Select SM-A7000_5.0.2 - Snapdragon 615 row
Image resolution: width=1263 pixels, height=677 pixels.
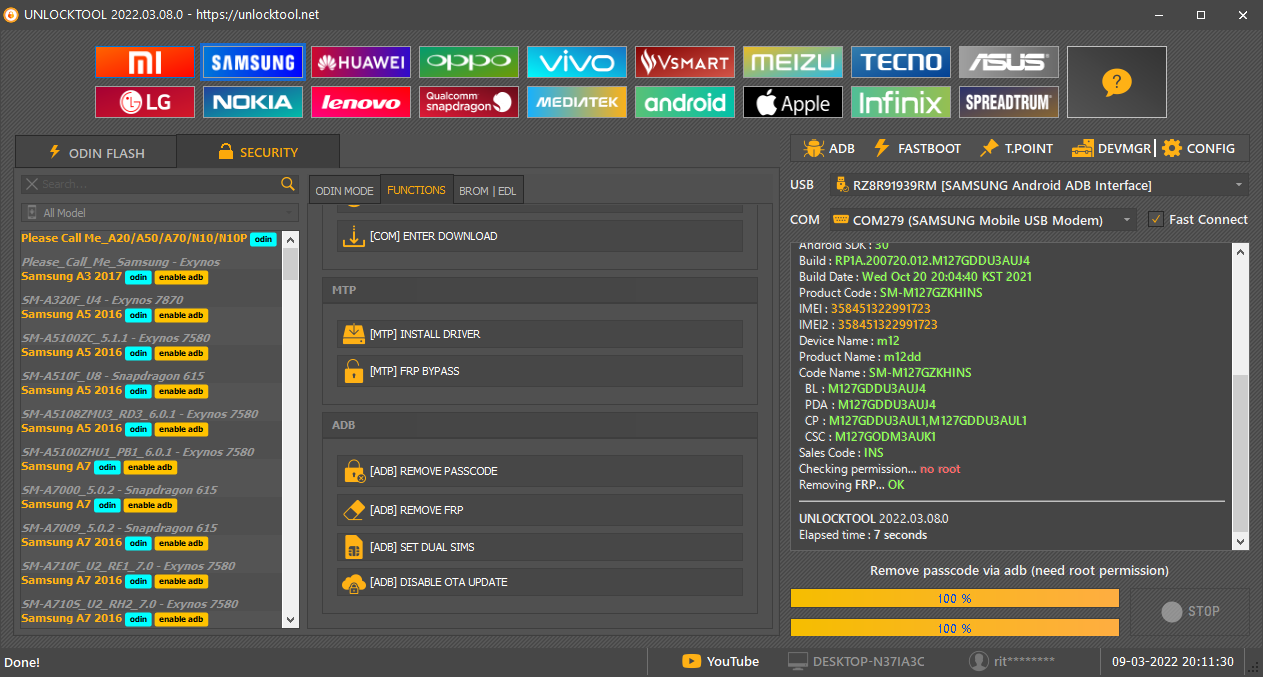point(119,490)
